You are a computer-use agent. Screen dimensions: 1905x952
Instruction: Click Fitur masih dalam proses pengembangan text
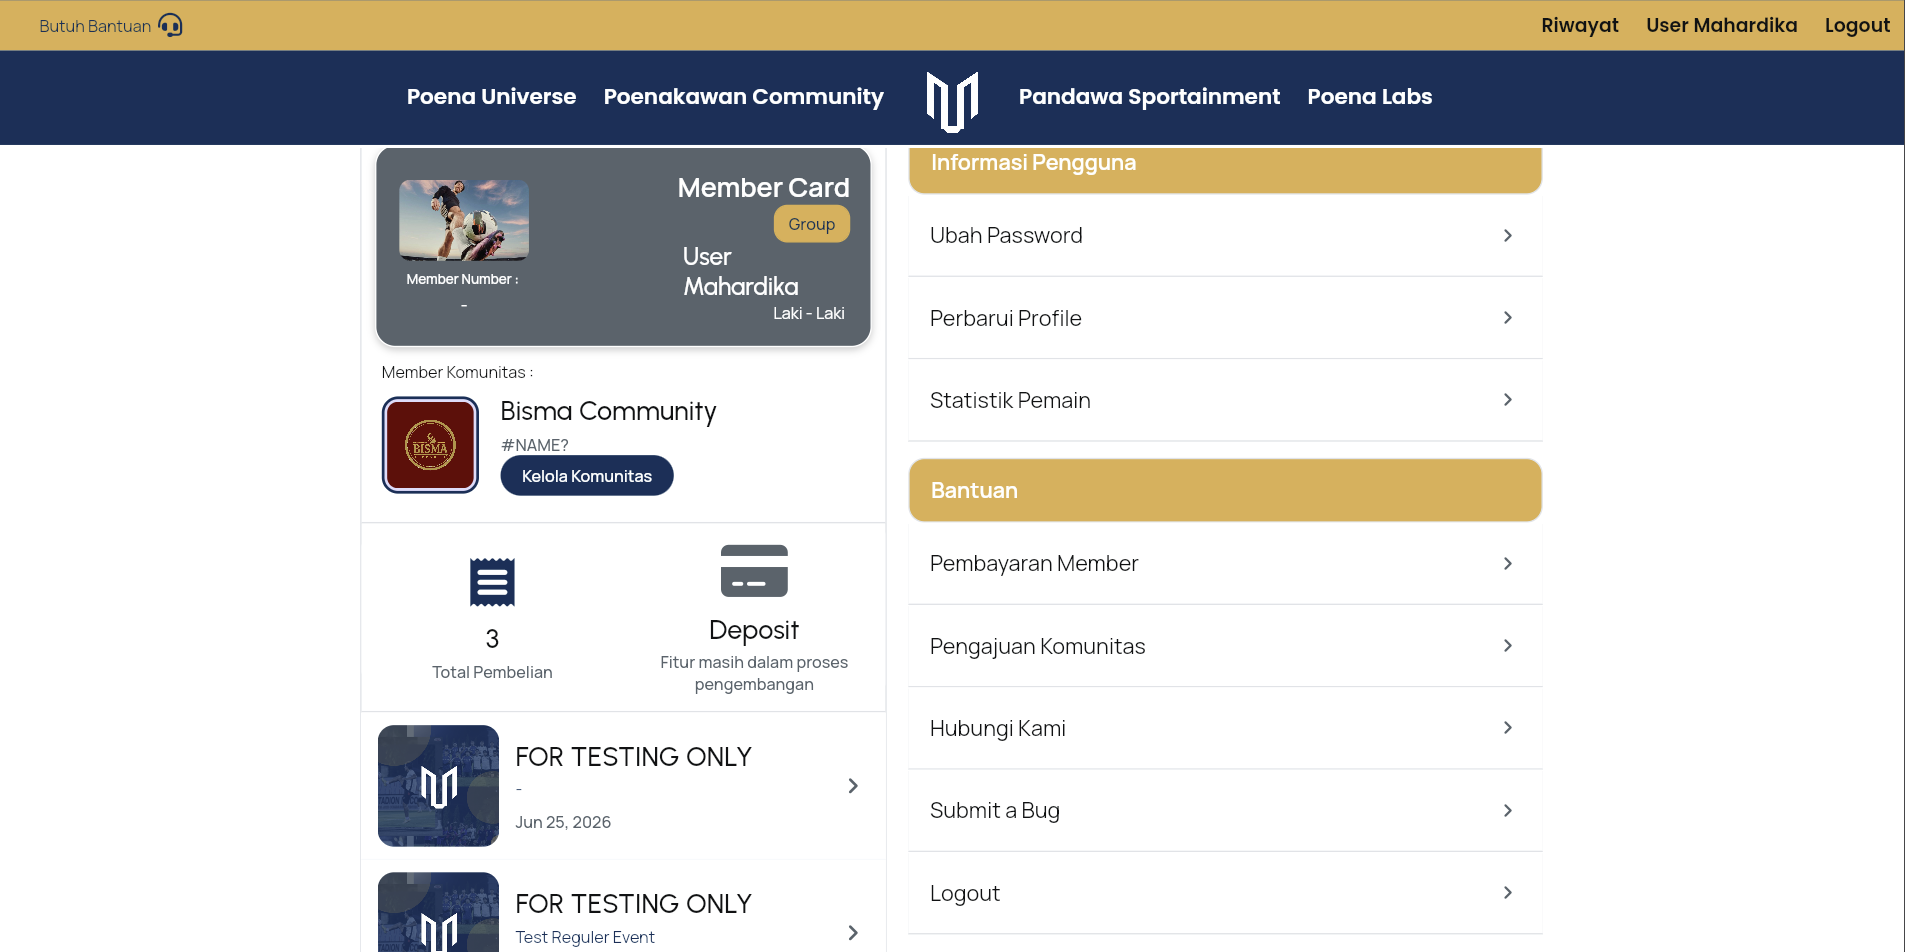pyautogui.click(x=754, y=673)
